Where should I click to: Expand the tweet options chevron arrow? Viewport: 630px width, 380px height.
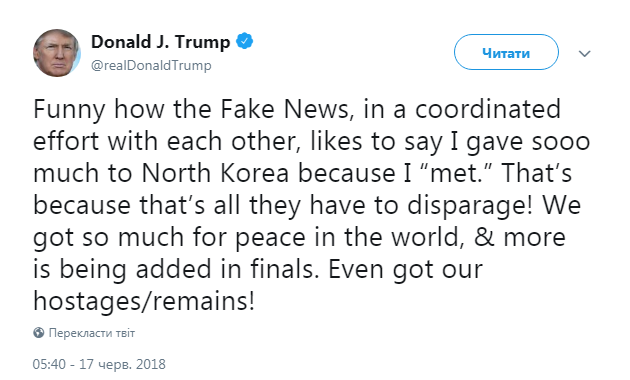coord(585,53)
